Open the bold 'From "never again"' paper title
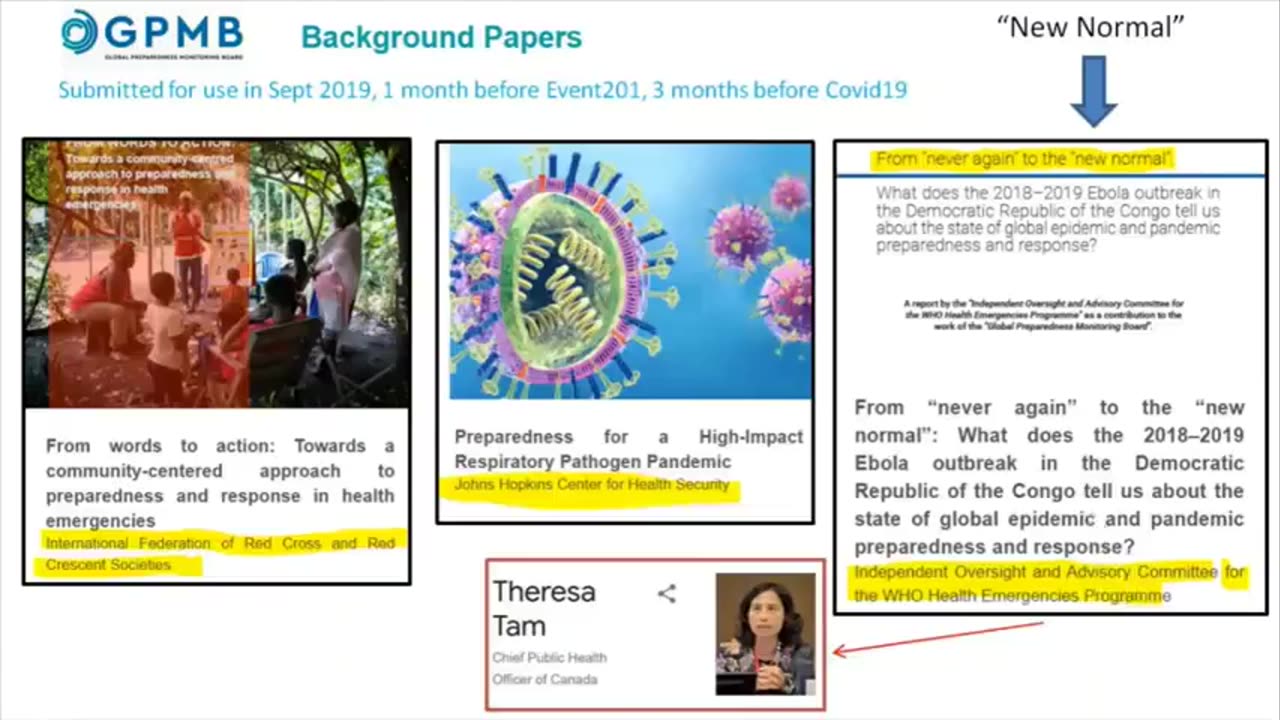 (1049, 477)
